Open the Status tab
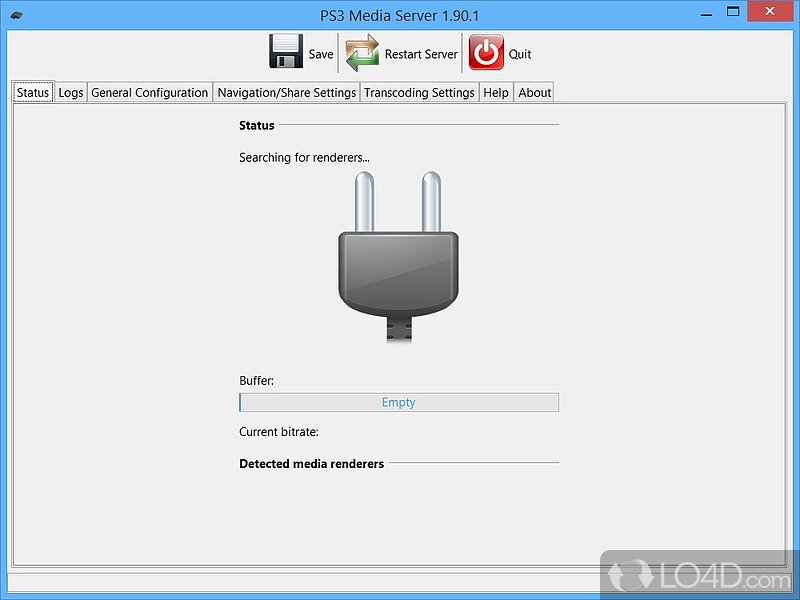The image size is (800, 600). [x=33, y=92]
